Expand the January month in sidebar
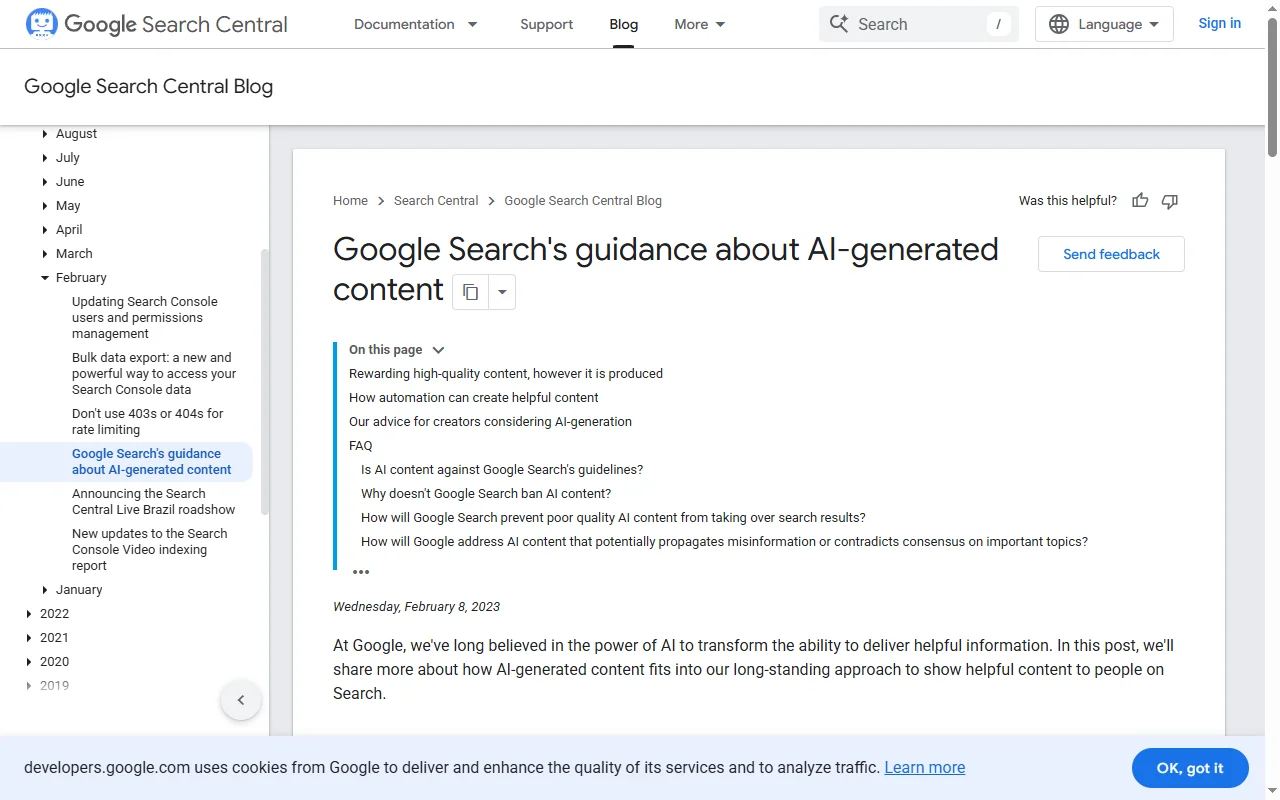The height and width of the screenshot is (800, 1280). tap(45, 590)
